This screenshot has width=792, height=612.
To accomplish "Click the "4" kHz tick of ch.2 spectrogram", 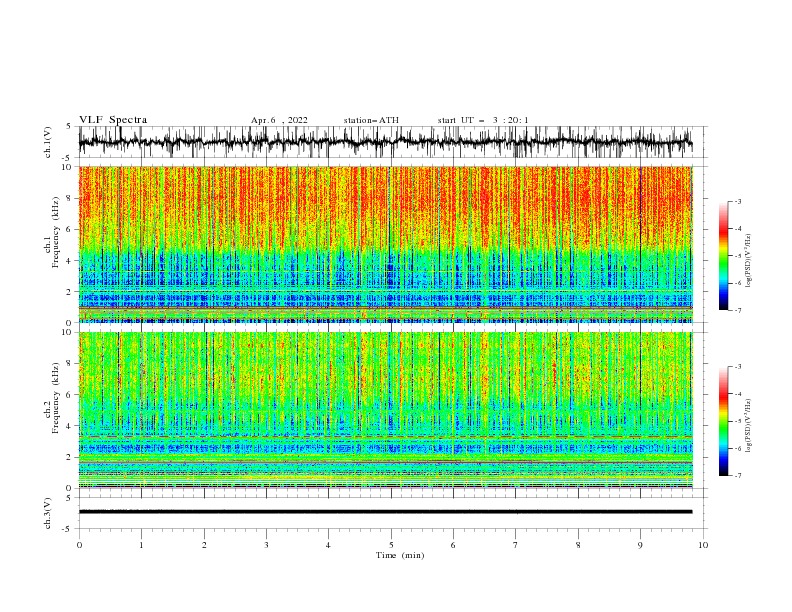I will tap(69, 426).
